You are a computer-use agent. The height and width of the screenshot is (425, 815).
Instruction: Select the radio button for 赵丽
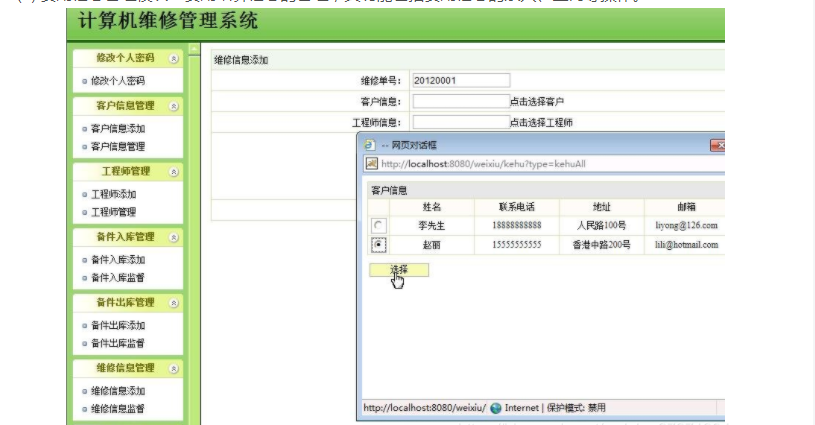(378, 245)
